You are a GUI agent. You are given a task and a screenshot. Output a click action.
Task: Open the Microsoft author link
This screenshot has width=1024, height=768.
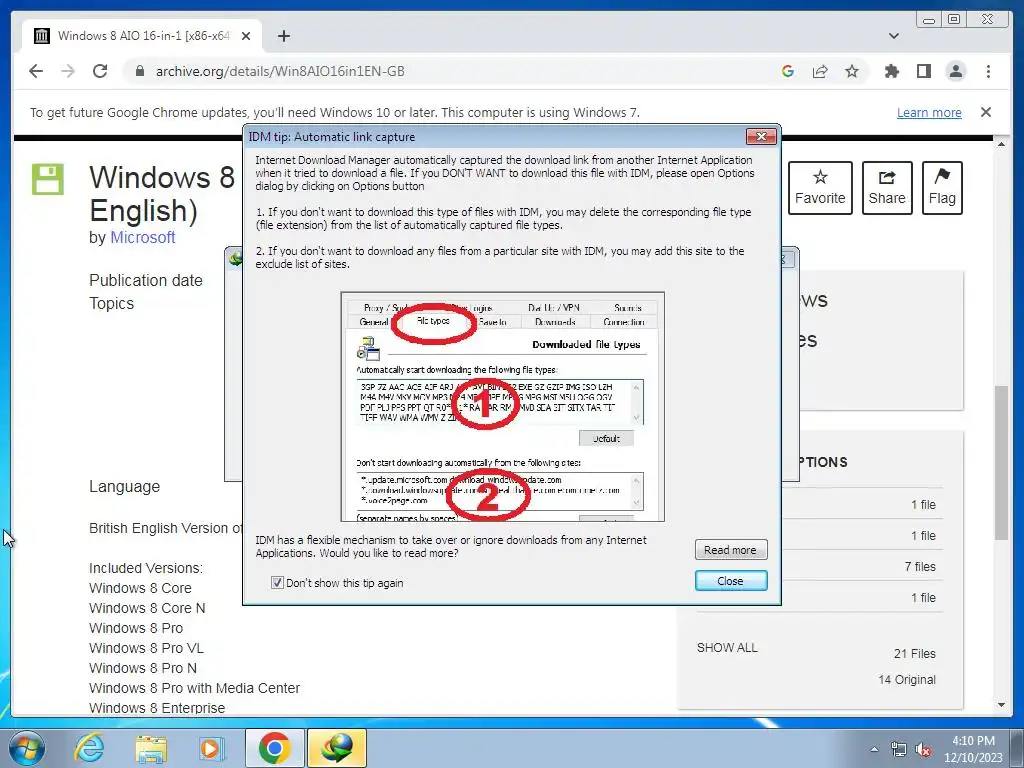142,237
